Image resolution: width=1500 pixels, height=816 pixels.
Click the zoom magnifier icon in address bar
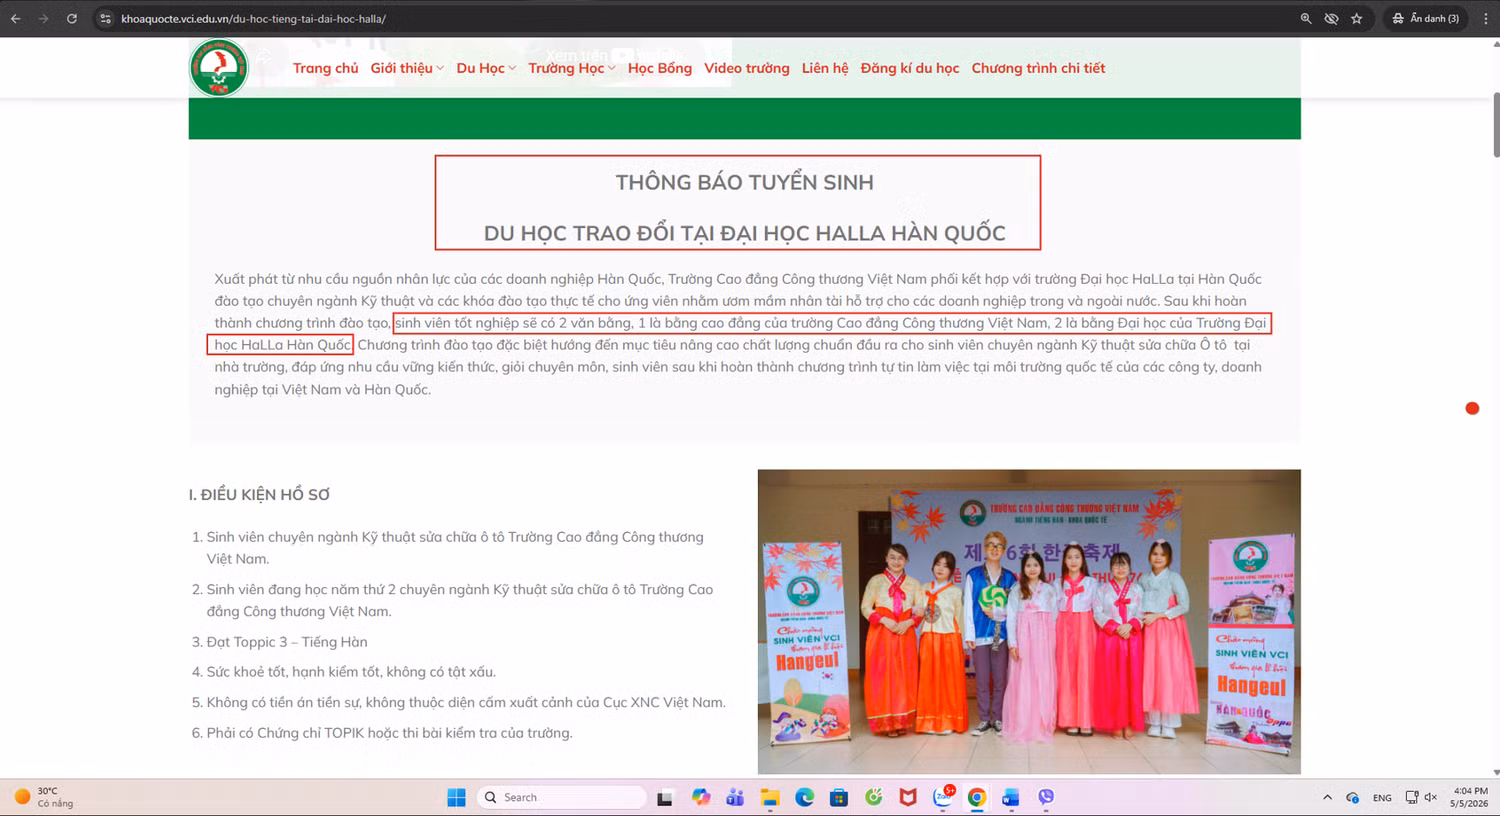coord(1306,18)
